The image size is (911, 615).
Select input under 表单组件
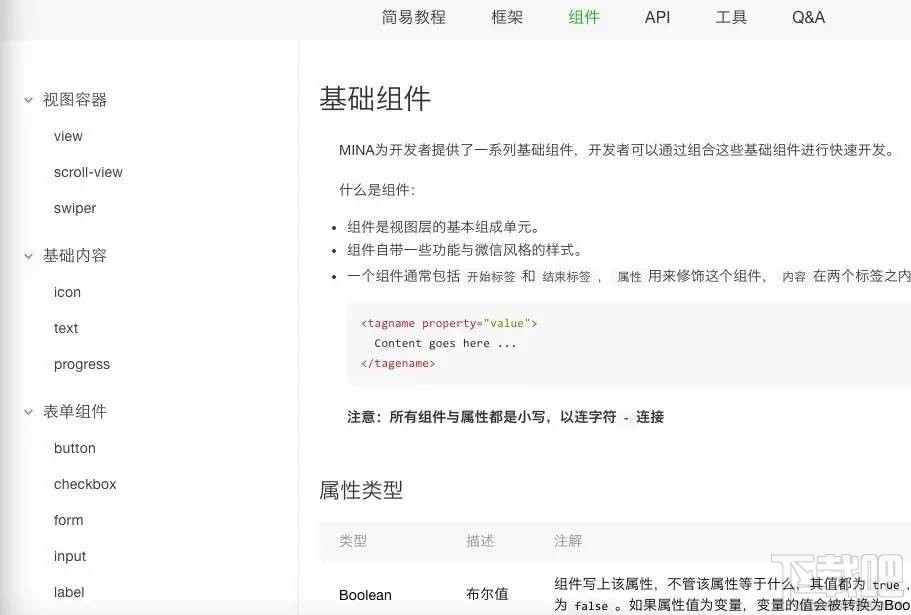[69, 556]
